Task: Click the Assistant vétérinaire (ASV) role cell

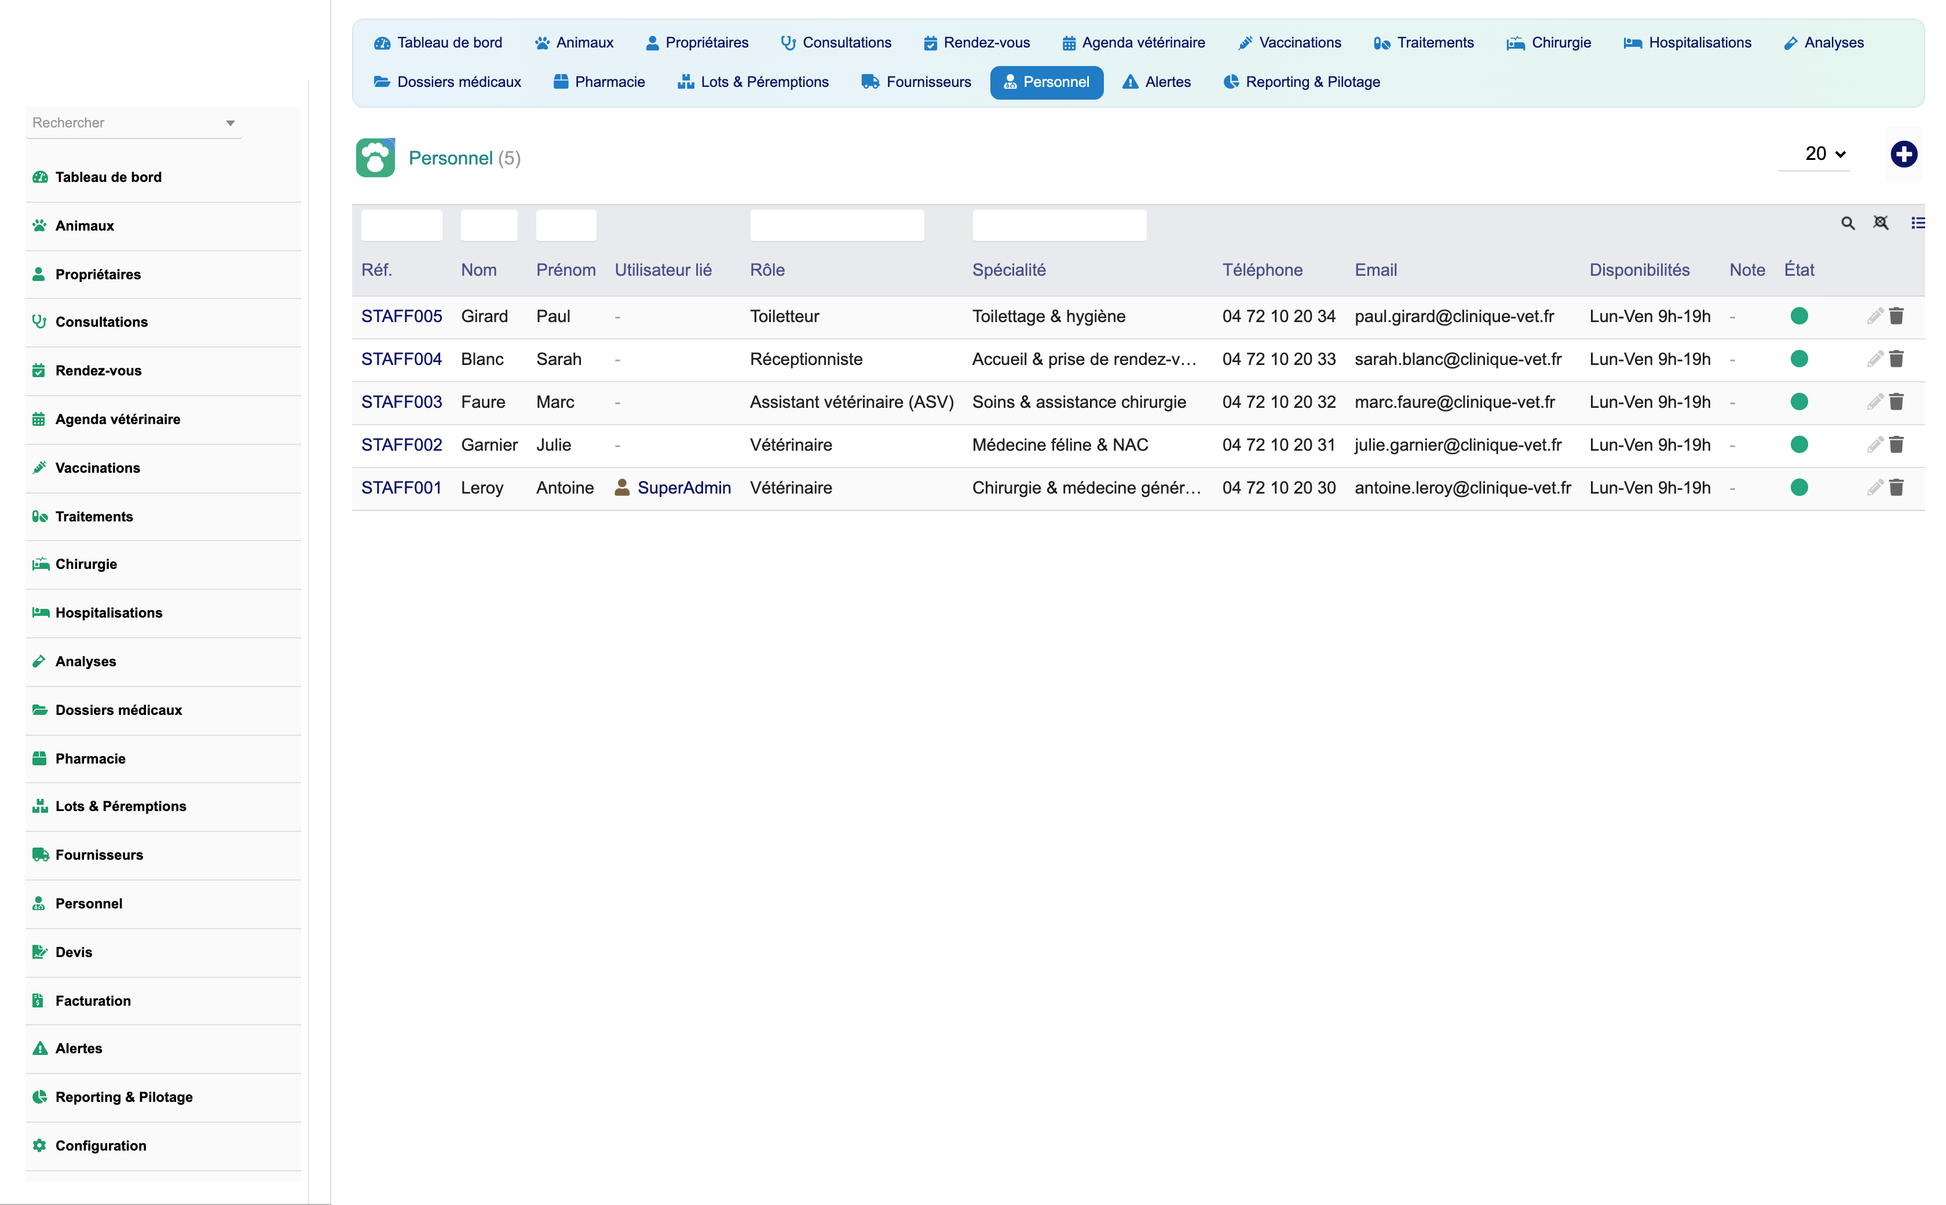Action: click(851, 402)
